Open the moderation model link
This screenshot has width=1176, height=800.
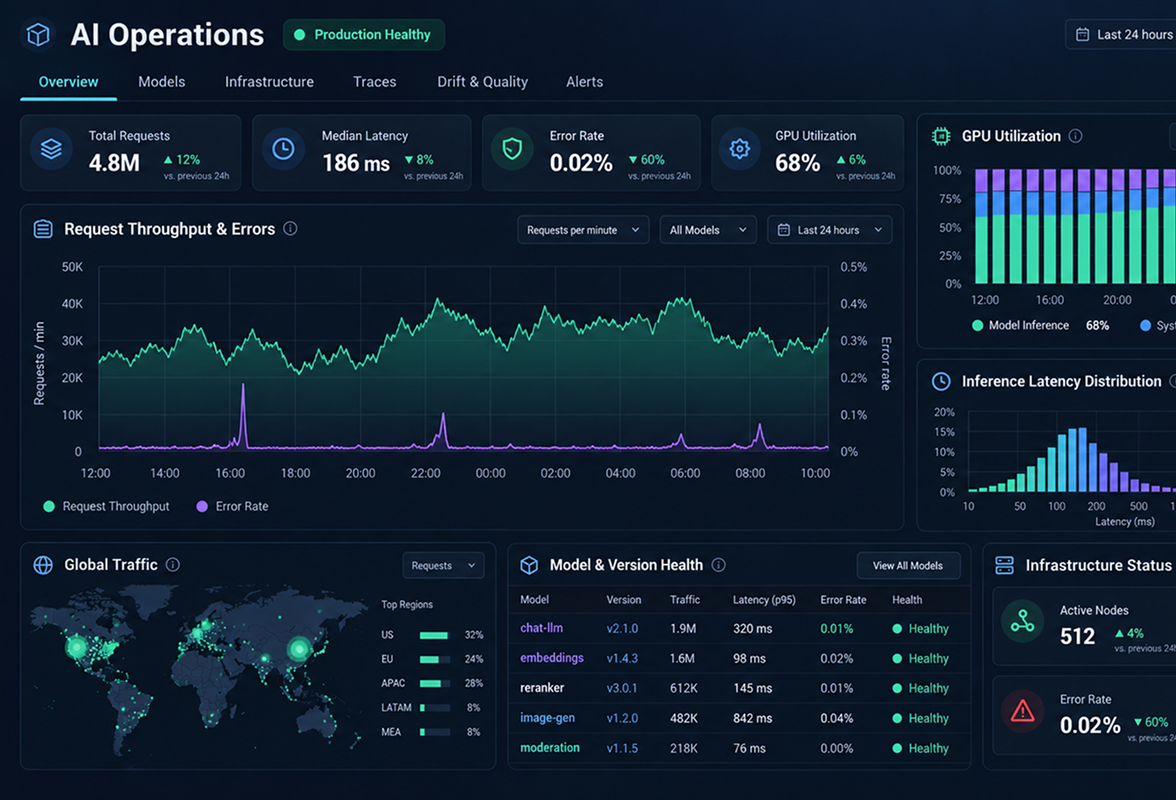tap(550, 748)
